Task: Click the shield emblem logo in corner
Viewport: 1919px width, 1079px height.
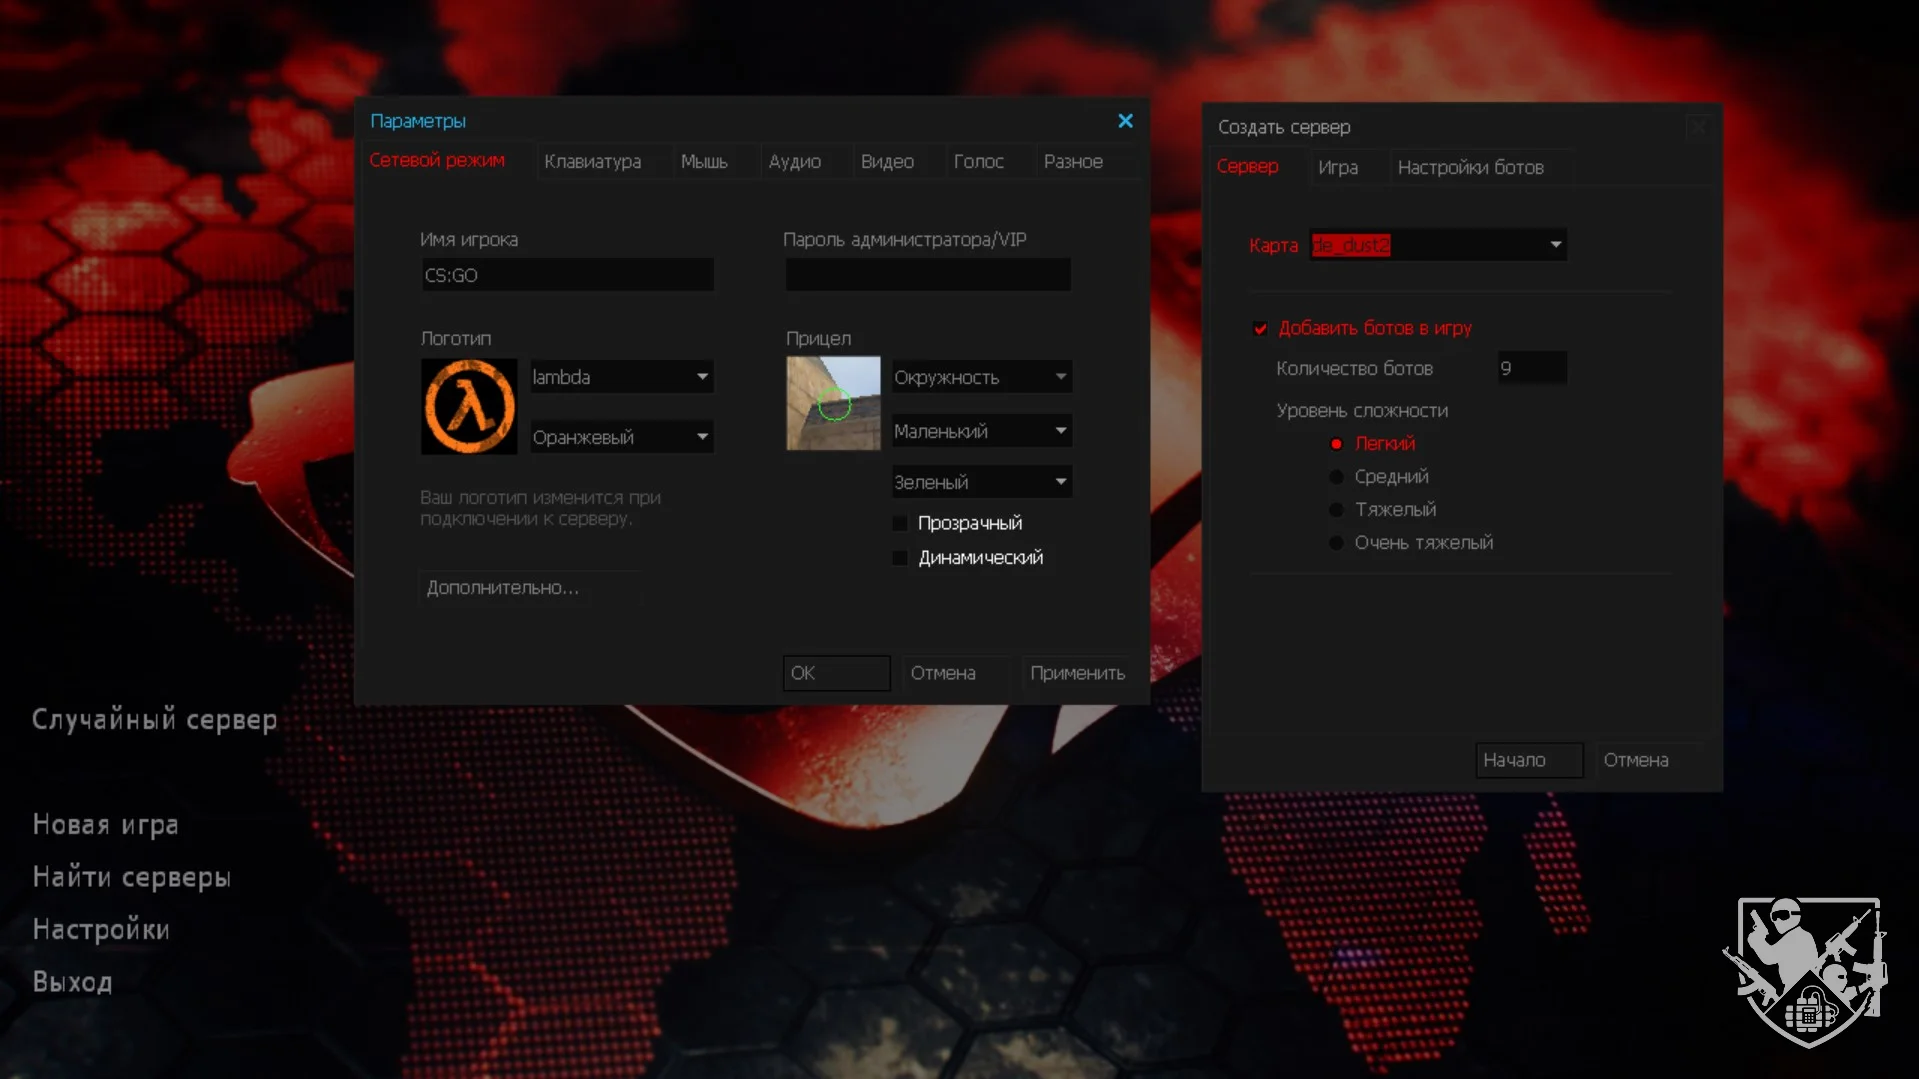Action: click(x=1806, y=970)
